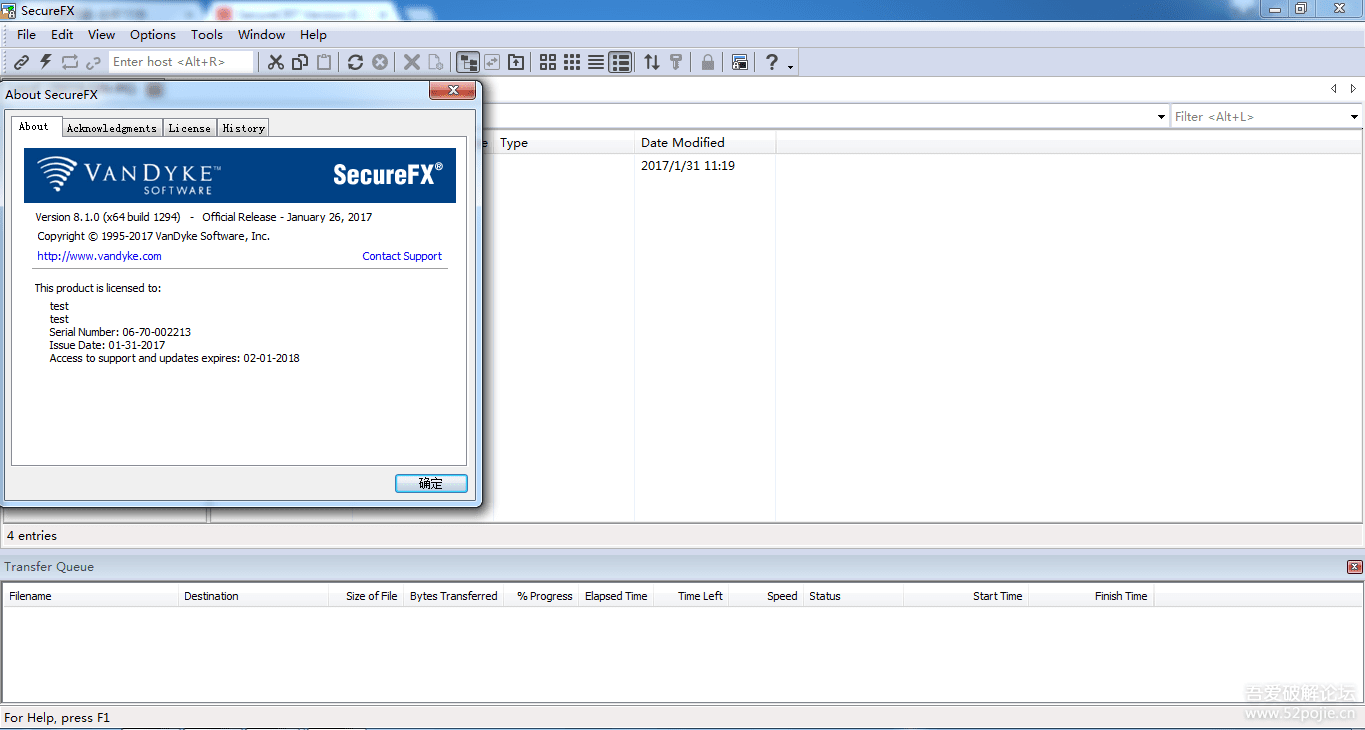This screenshot has width=1365, height=730.
Task: Click the Start Time column header
Action: point(966,596)
